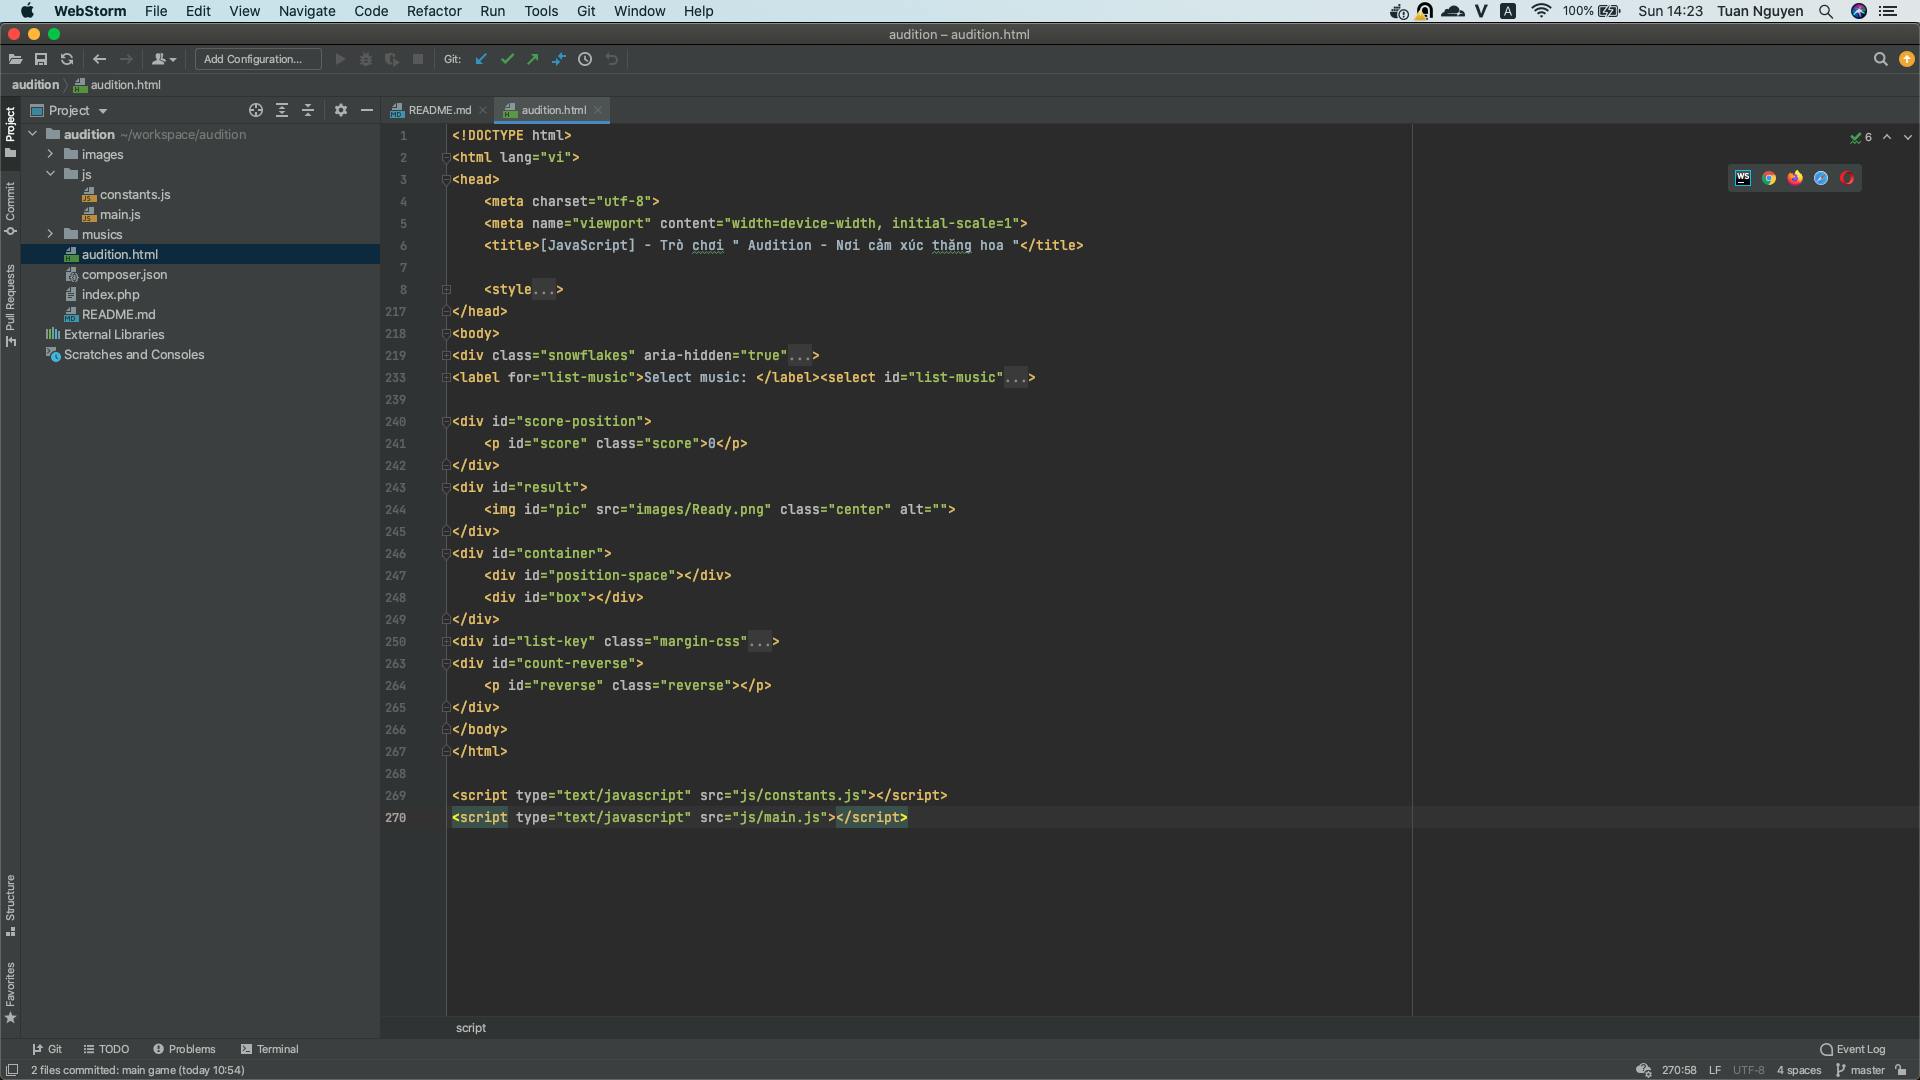Click Git commit checkmark icon
Screen dimensions: 1920x1080
507,59
